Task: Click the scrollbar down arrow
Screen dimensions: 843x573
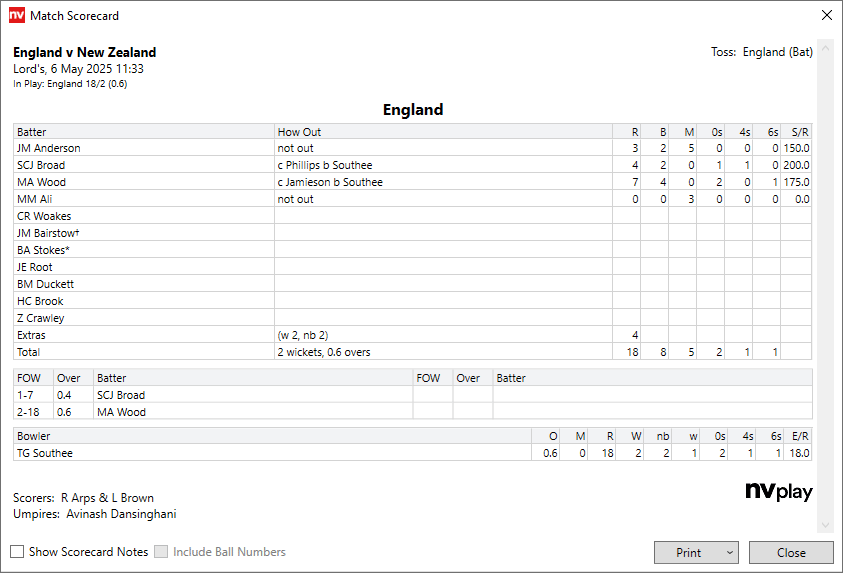Action: click(825, 526)
